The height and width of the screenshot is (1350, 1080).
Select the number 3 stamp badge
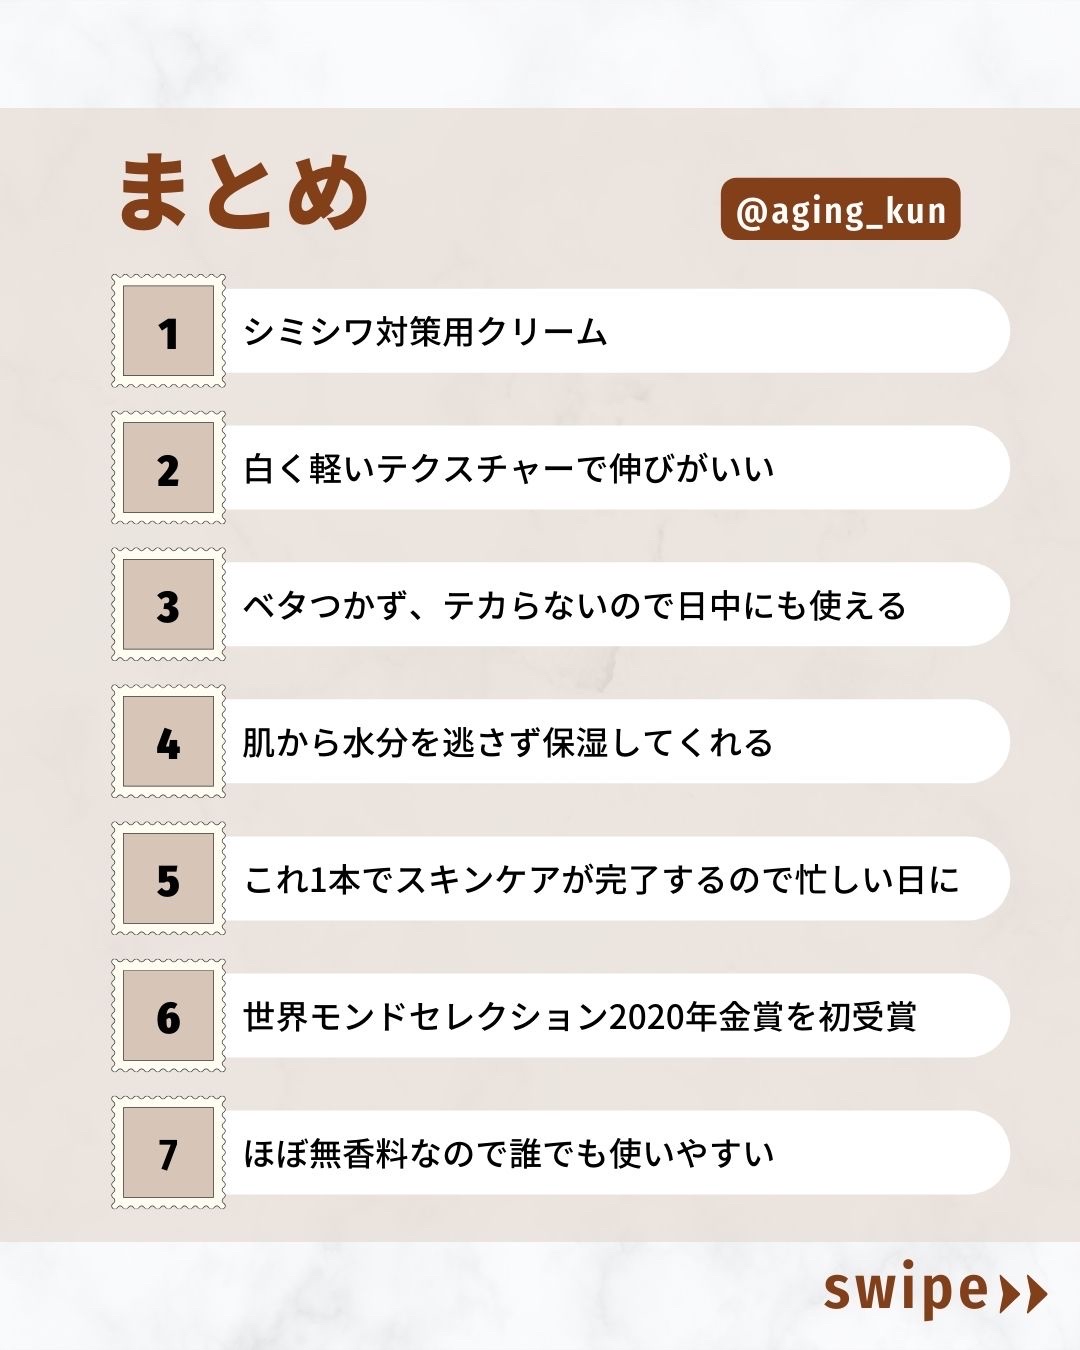click(x=168, y=605)
